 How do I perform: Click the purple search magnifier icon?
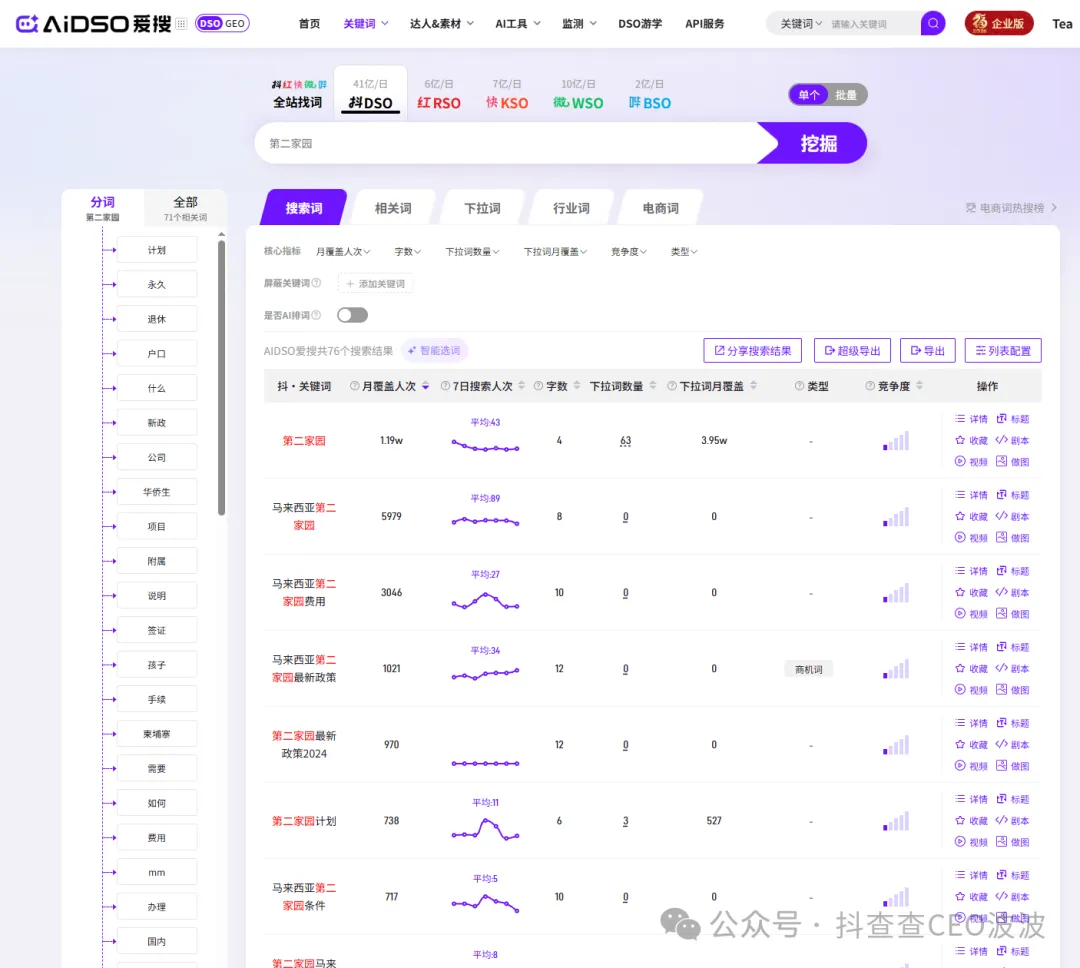[x=932, y=23]
